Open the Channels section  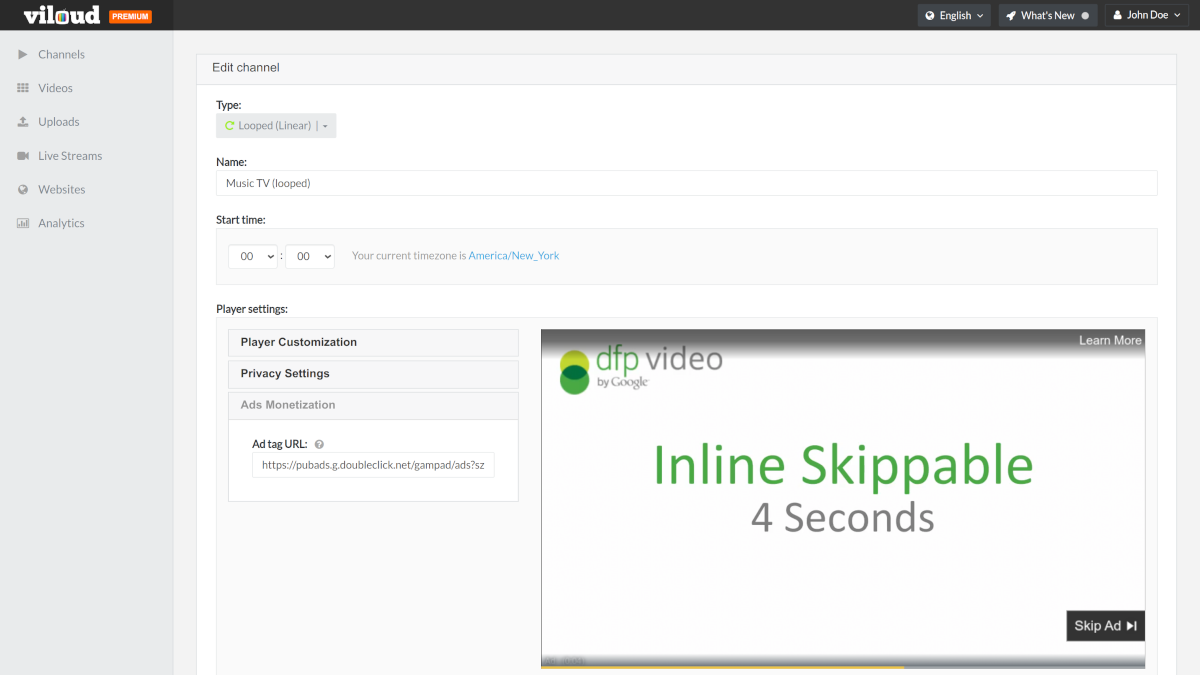(60, 54)
